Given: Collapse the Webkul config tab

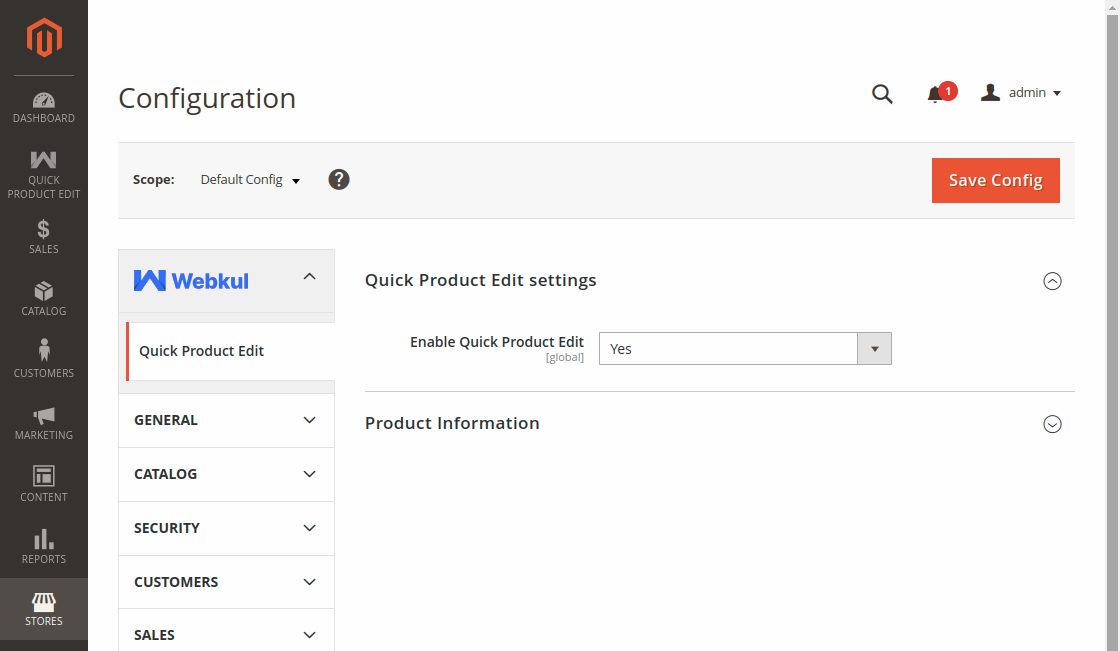Looking at the screenshot, I should [309, 277].
